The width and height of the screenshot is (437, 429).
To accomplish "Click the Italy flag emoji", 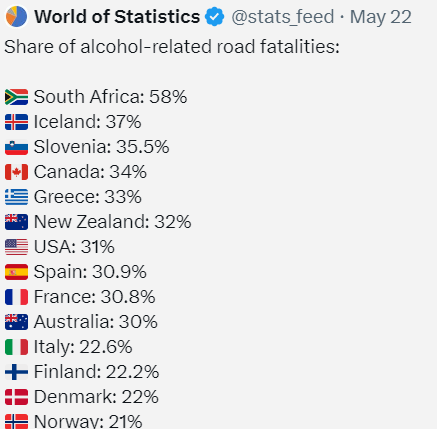I will [x=16, y=347].
